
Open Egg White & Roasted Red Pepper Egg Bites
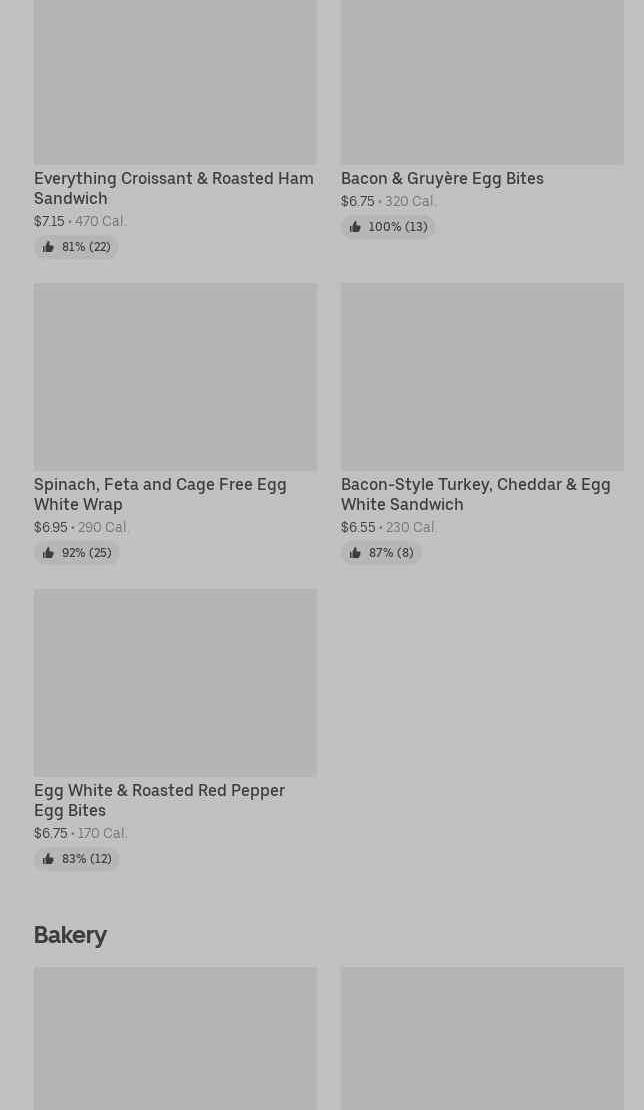tap(159, 800)
